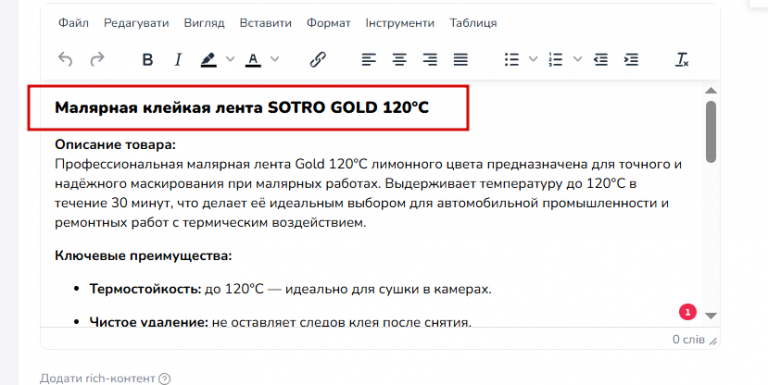Insert a link with chain icon
The width and height of the screenshot is (768, 385).
[x=317, y=60]
